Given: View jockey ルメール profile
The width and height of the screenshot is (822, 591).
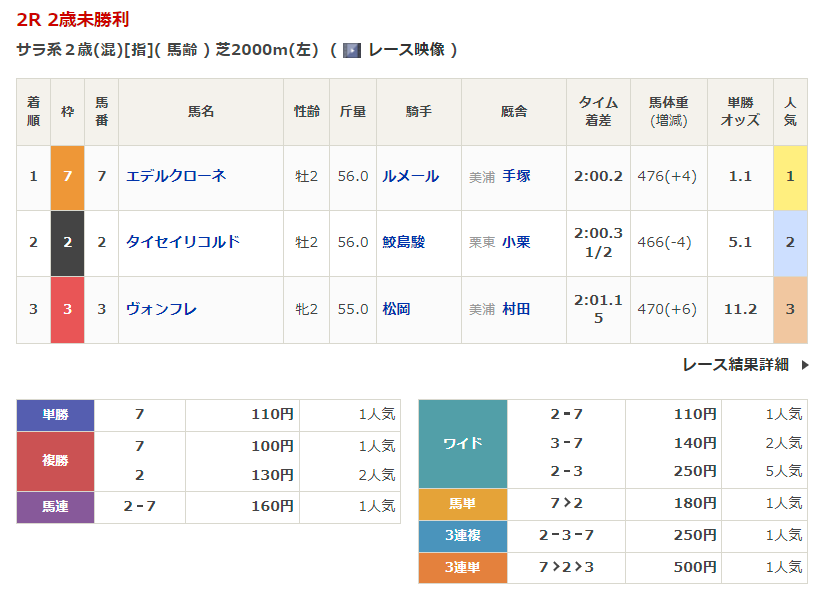Looking at the screenshot, I should [x=410, y=176].
